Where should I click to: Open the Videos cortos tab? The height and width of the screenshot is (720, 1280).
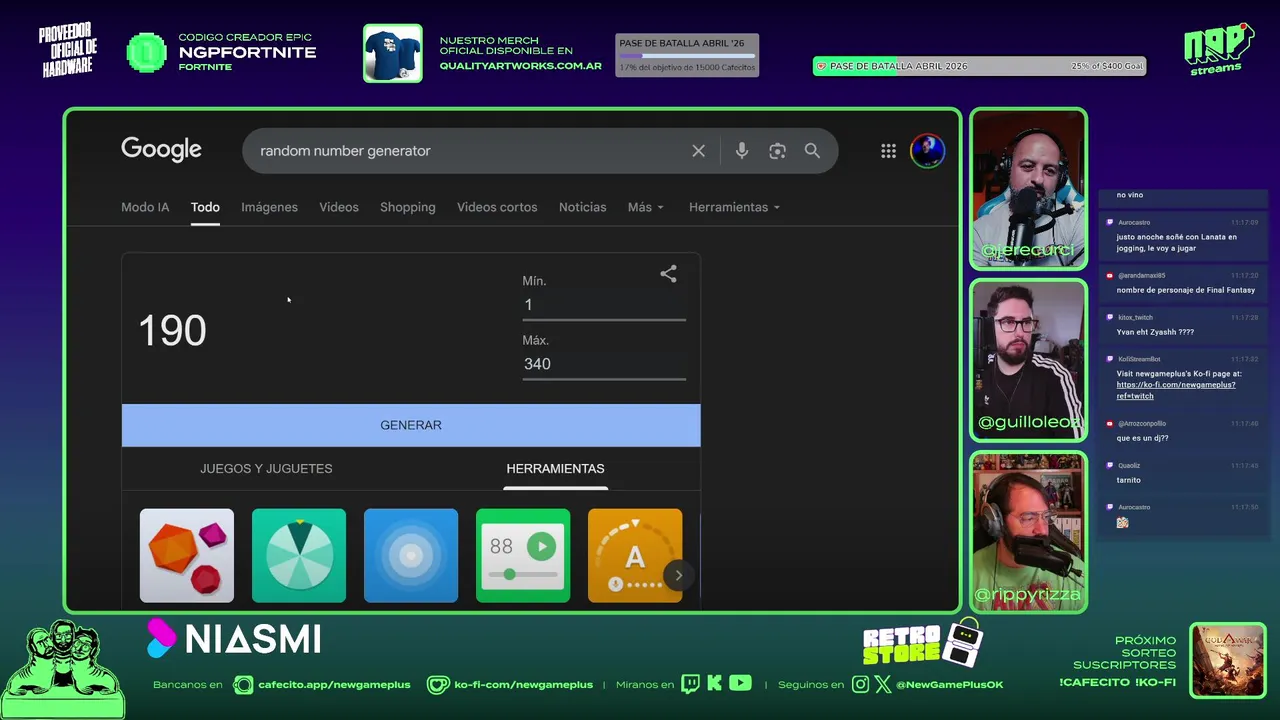[x=497, y=207]
